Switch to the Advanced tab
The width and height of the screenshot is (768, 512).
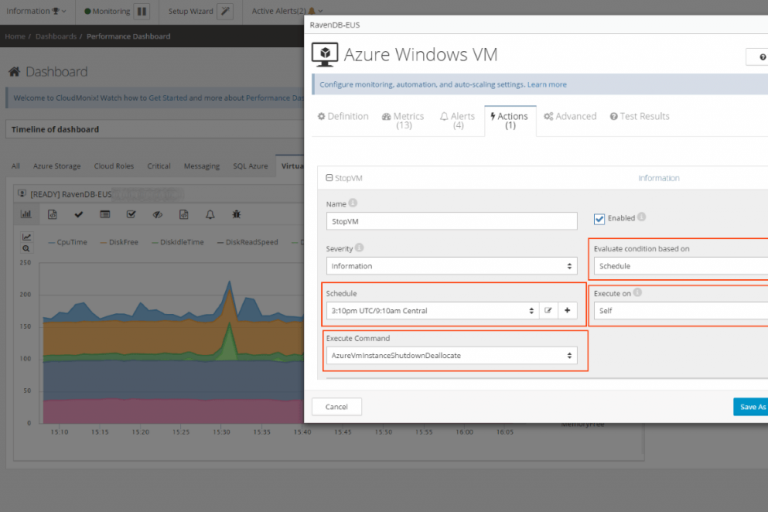570,117
